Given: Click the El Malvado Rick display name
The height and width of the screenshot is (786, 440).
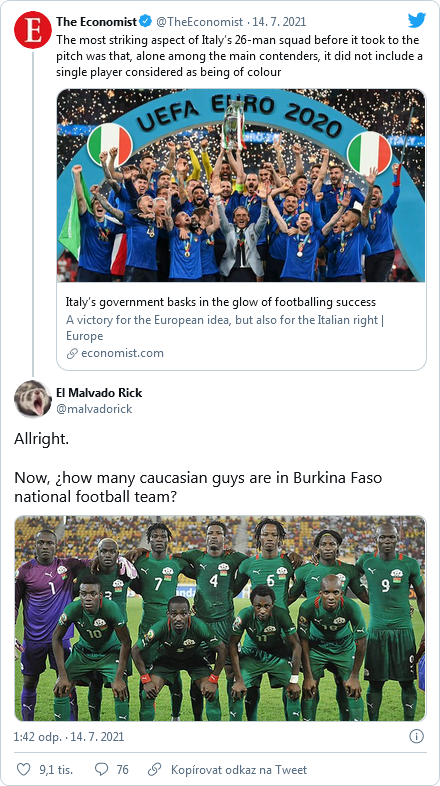Looking at the screenshot, I should pyautogui.click(x=99, y=392).
